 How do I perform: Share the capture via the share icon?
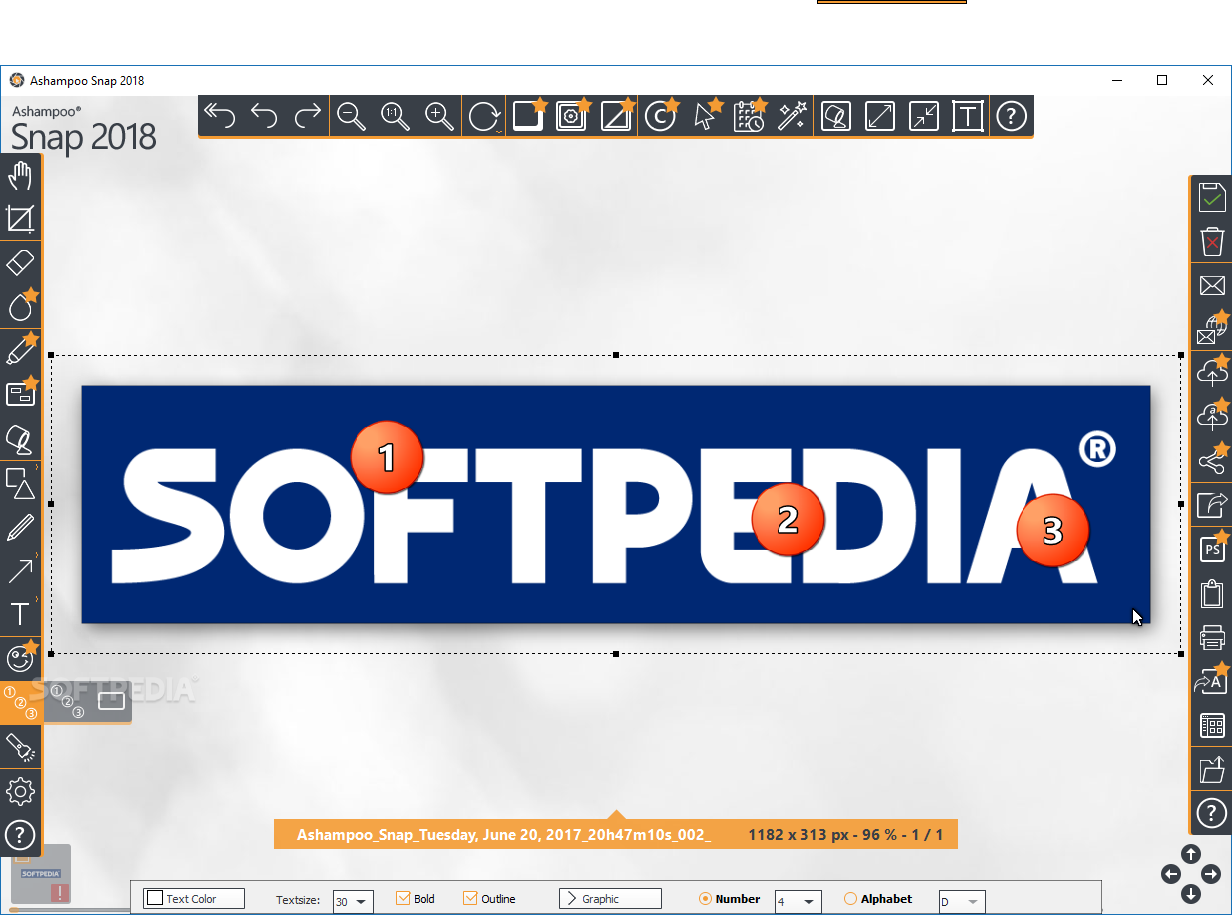(x=1212, y=460)
